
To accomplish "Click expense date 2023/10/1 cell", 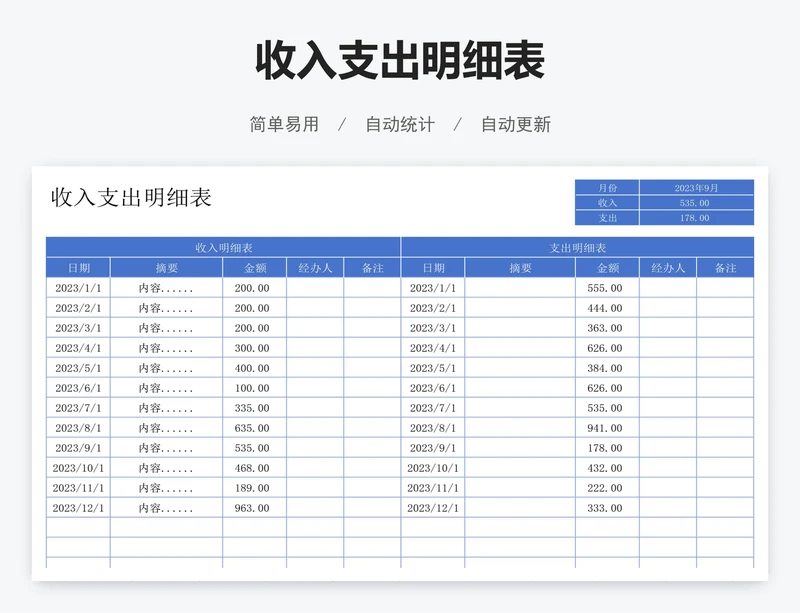I will click(x=433, y=468).
